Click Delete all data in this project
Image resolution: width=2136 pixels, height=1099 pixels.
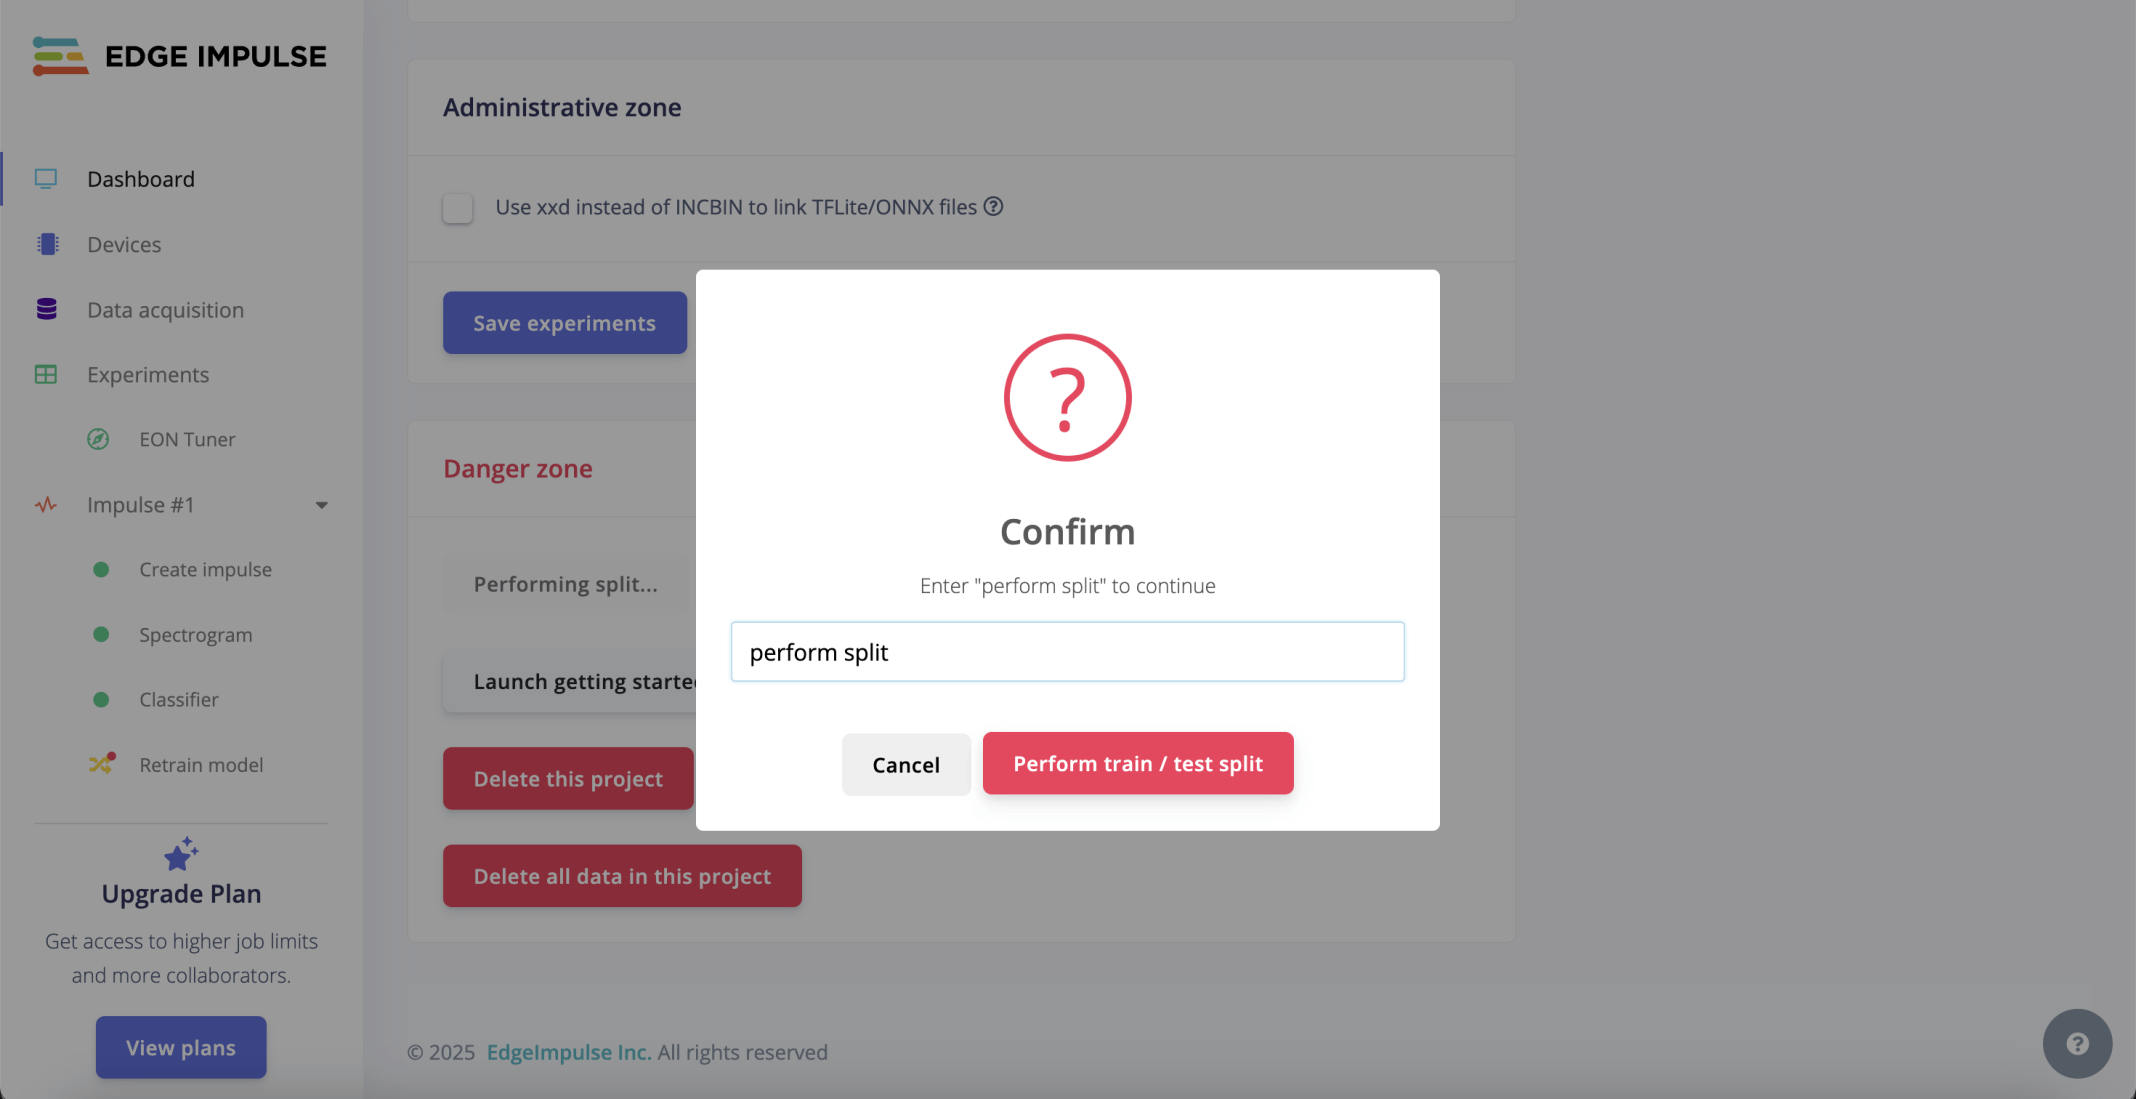[622, 876]
